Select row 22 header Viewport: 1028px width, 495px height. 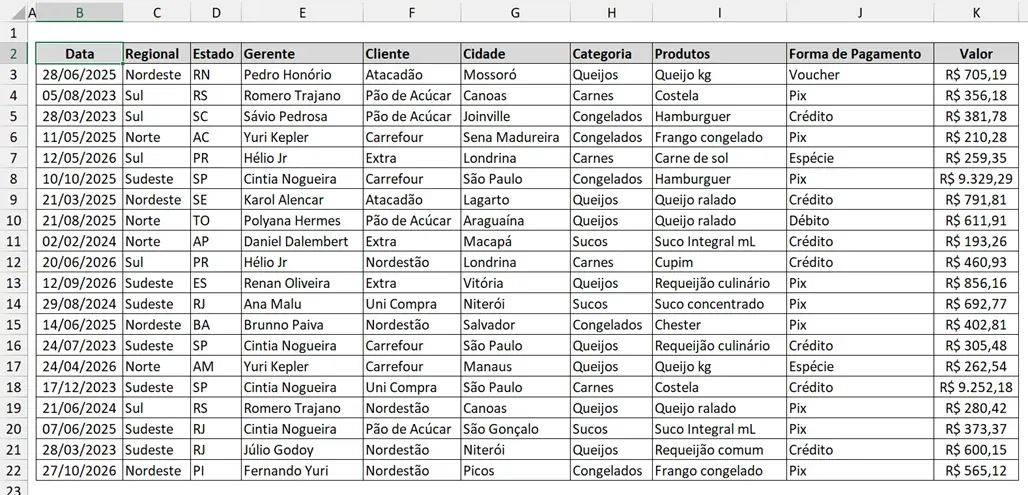point(13,471)
